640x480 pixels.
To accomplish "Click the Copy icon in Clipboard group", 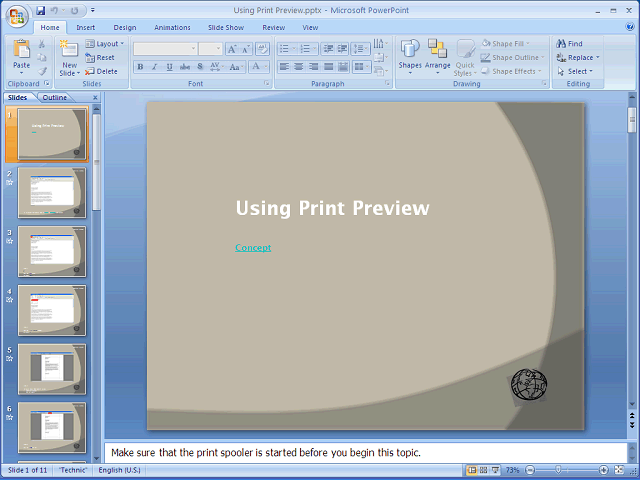I will point(42,58).
